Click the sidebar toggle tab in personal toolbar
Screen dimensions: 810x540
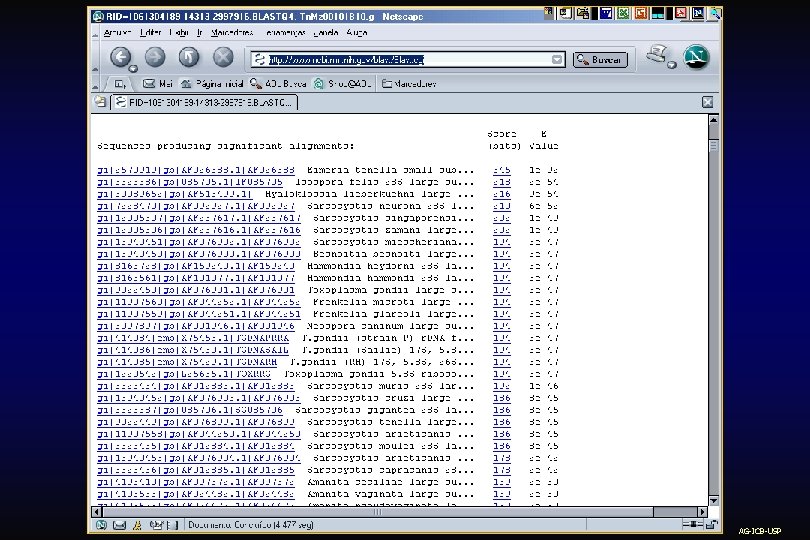point(119,83)
